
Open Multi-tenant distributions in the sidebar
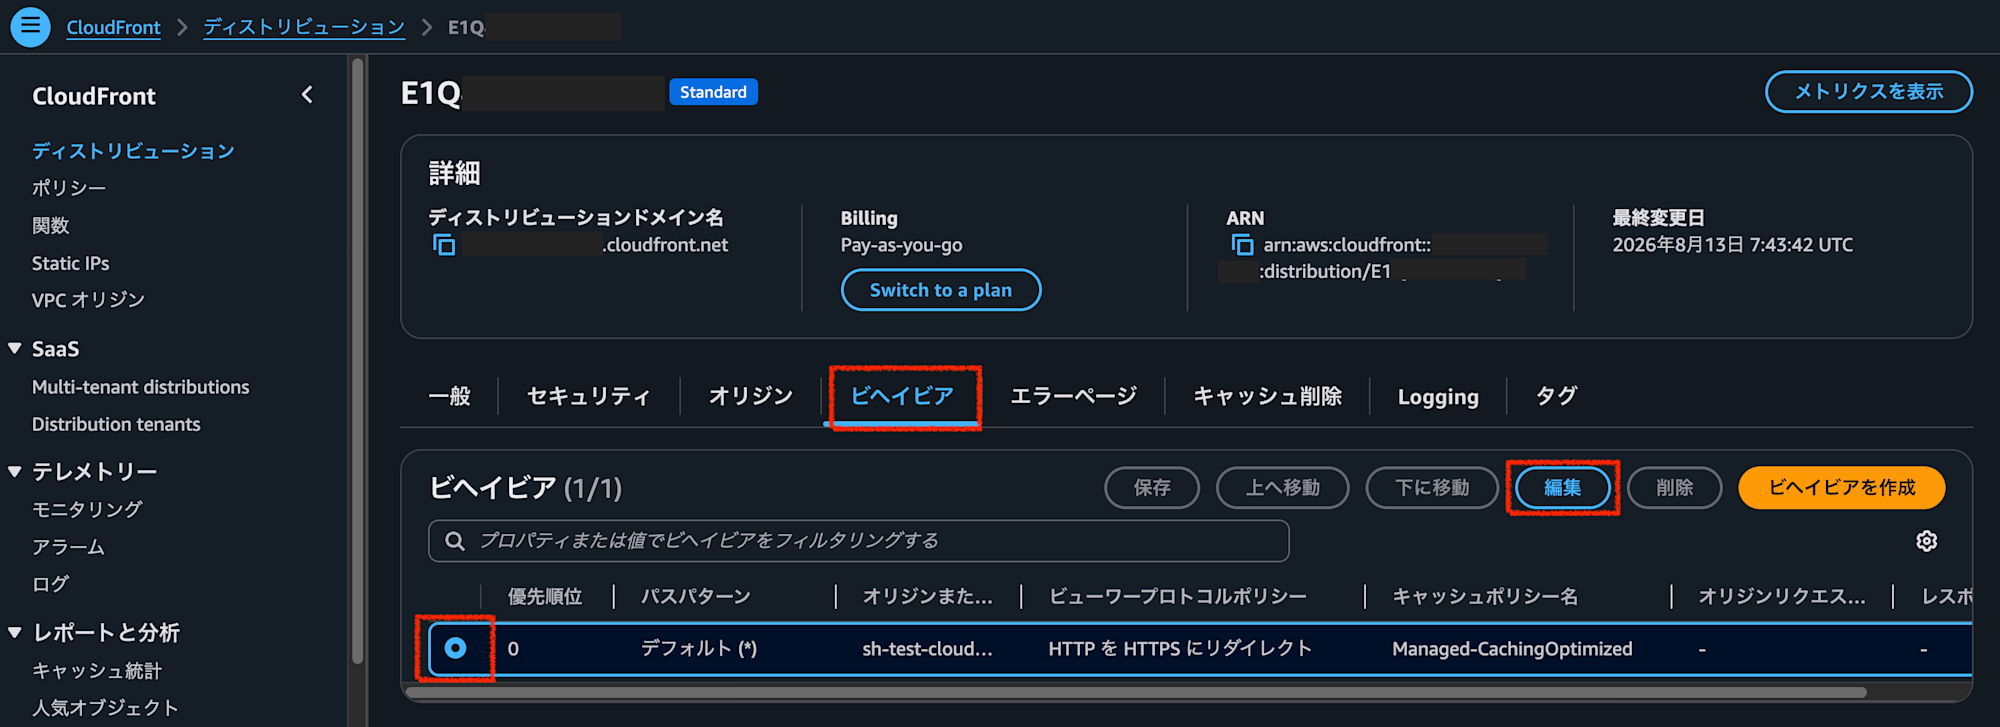pos(141,387)
